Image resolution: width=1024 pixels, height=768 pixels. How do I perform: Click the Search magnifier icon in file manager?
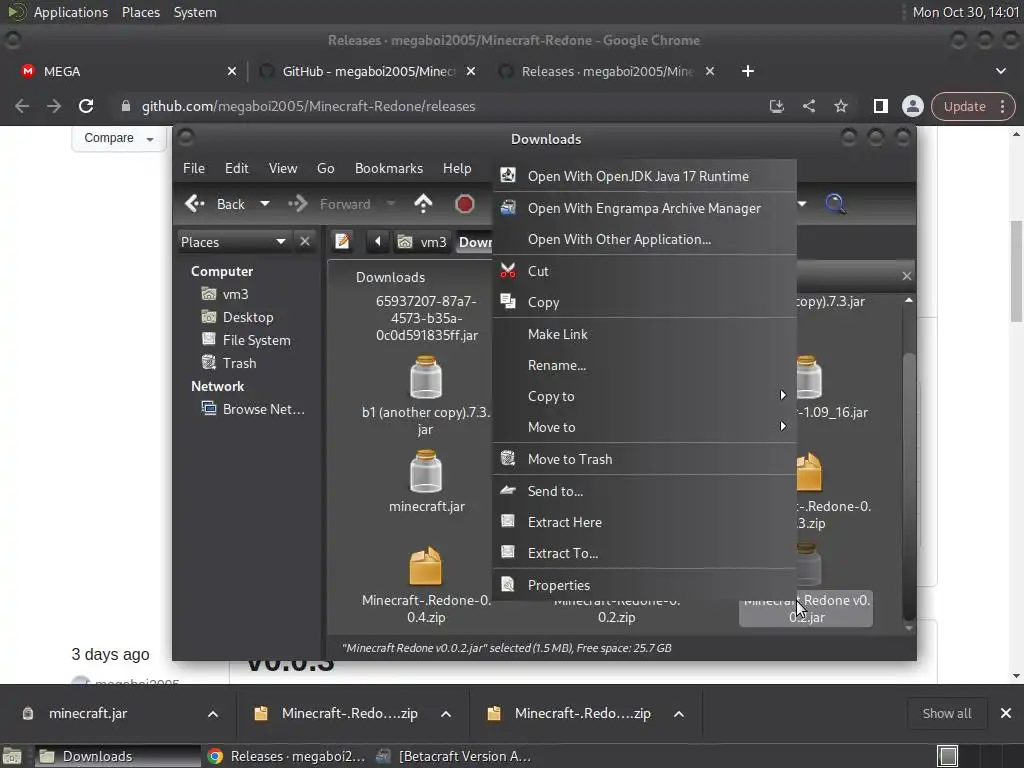click(x=835, y=204)
